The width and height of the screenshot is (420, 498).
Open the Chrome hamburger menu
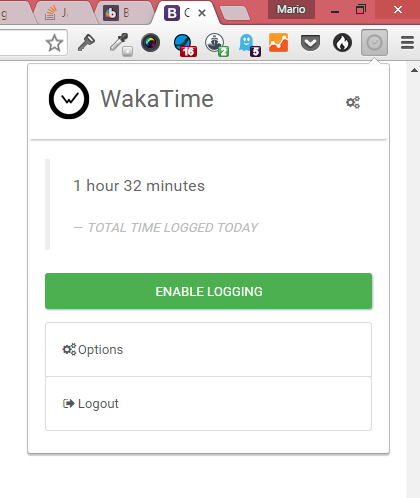point(407,43)
